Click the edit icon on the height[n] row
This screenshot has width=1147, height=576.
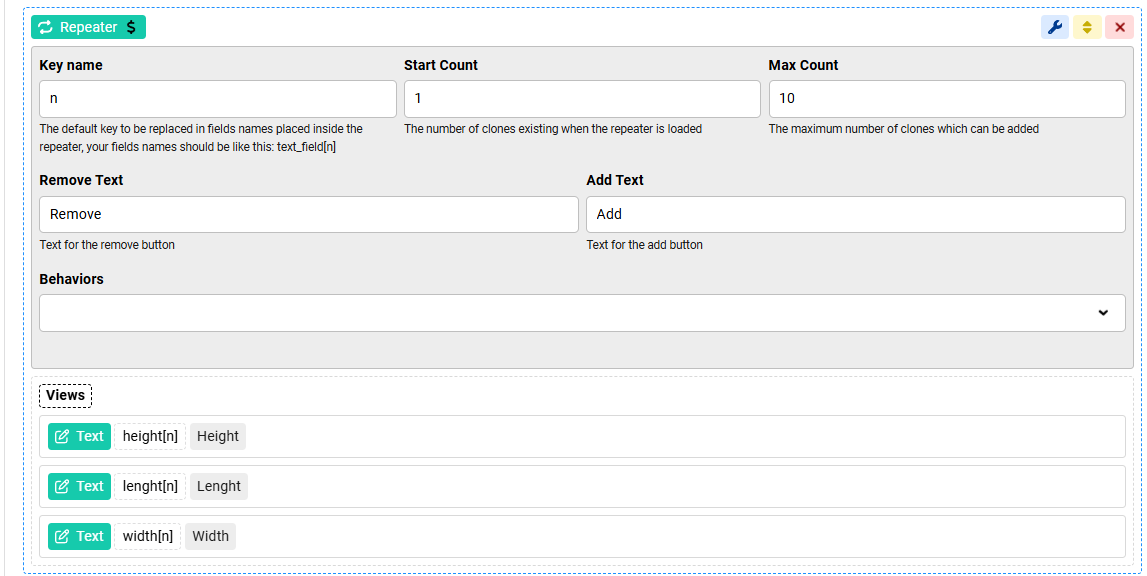coord(62,436)
